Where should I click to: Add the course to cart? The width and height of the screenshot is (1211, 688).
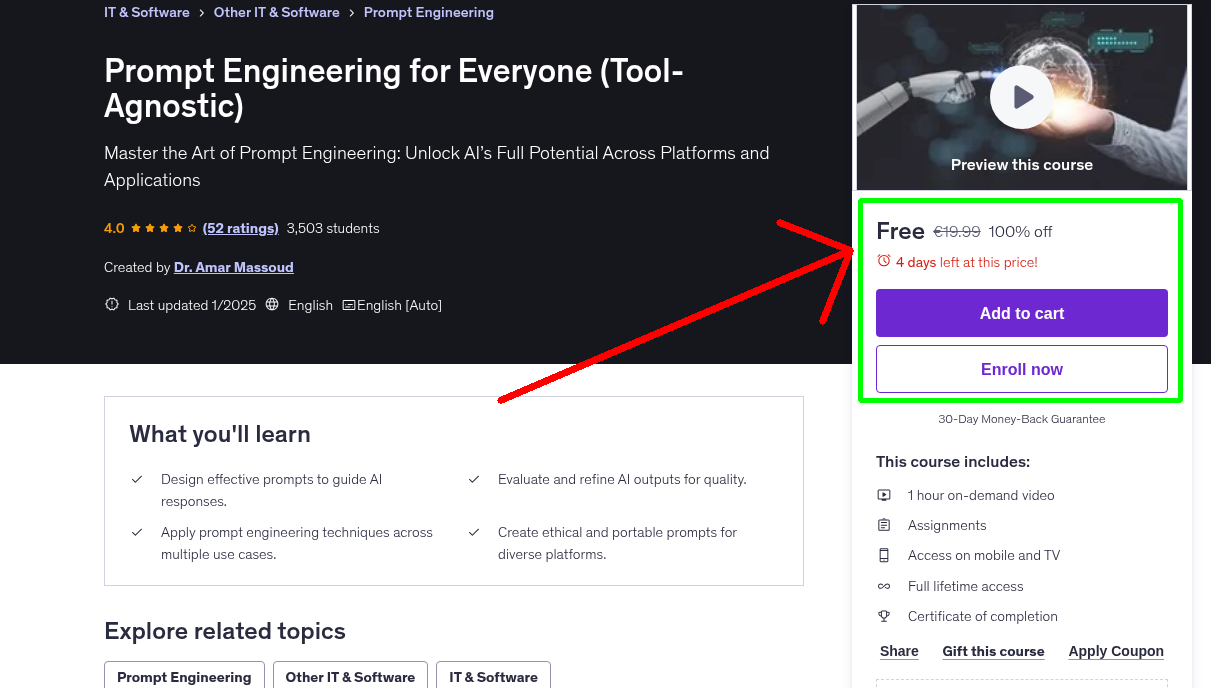coord(1022,313)
